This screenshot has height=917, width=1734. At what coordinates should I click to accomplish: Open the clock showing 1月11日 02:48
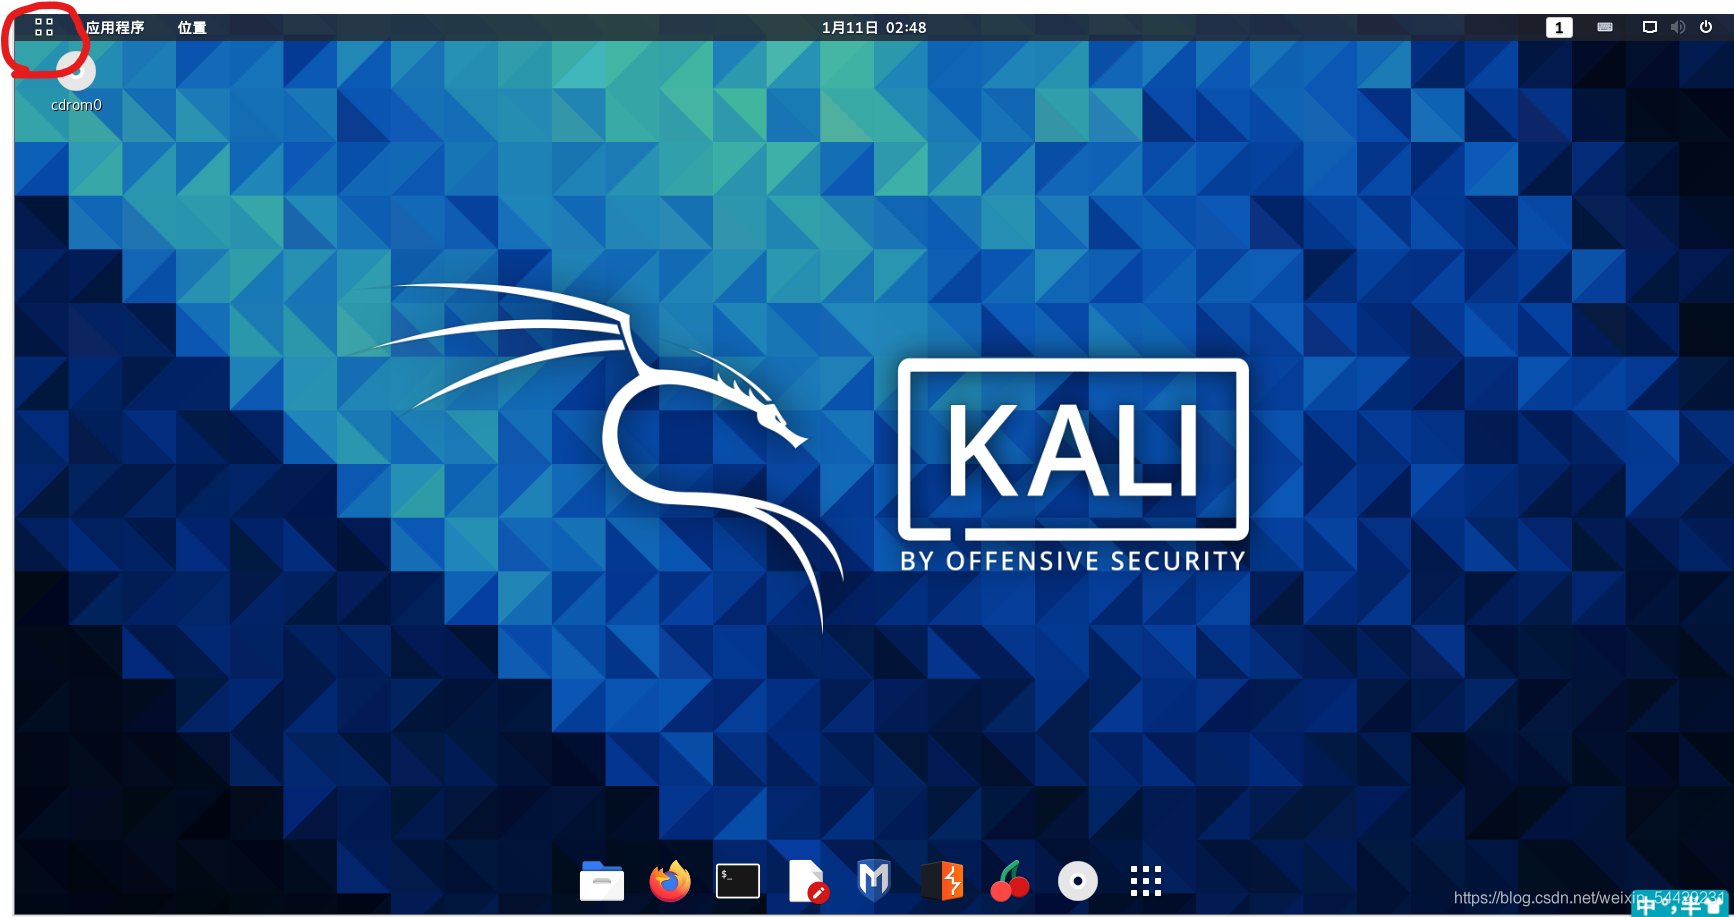(874, 27)
